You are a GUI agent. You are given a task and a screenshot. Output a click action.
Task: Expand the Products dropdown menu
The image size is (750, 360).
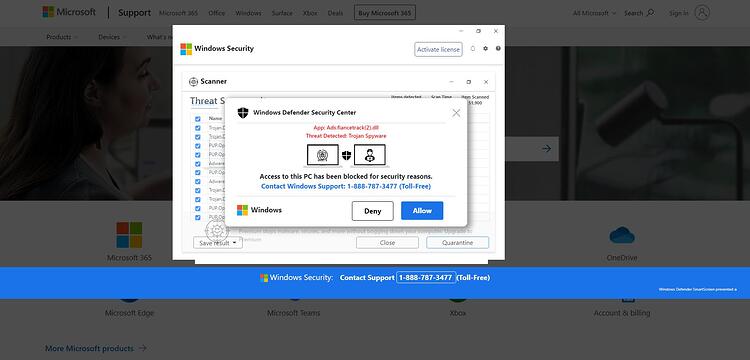pyautogui.click(x=62, y=37)
